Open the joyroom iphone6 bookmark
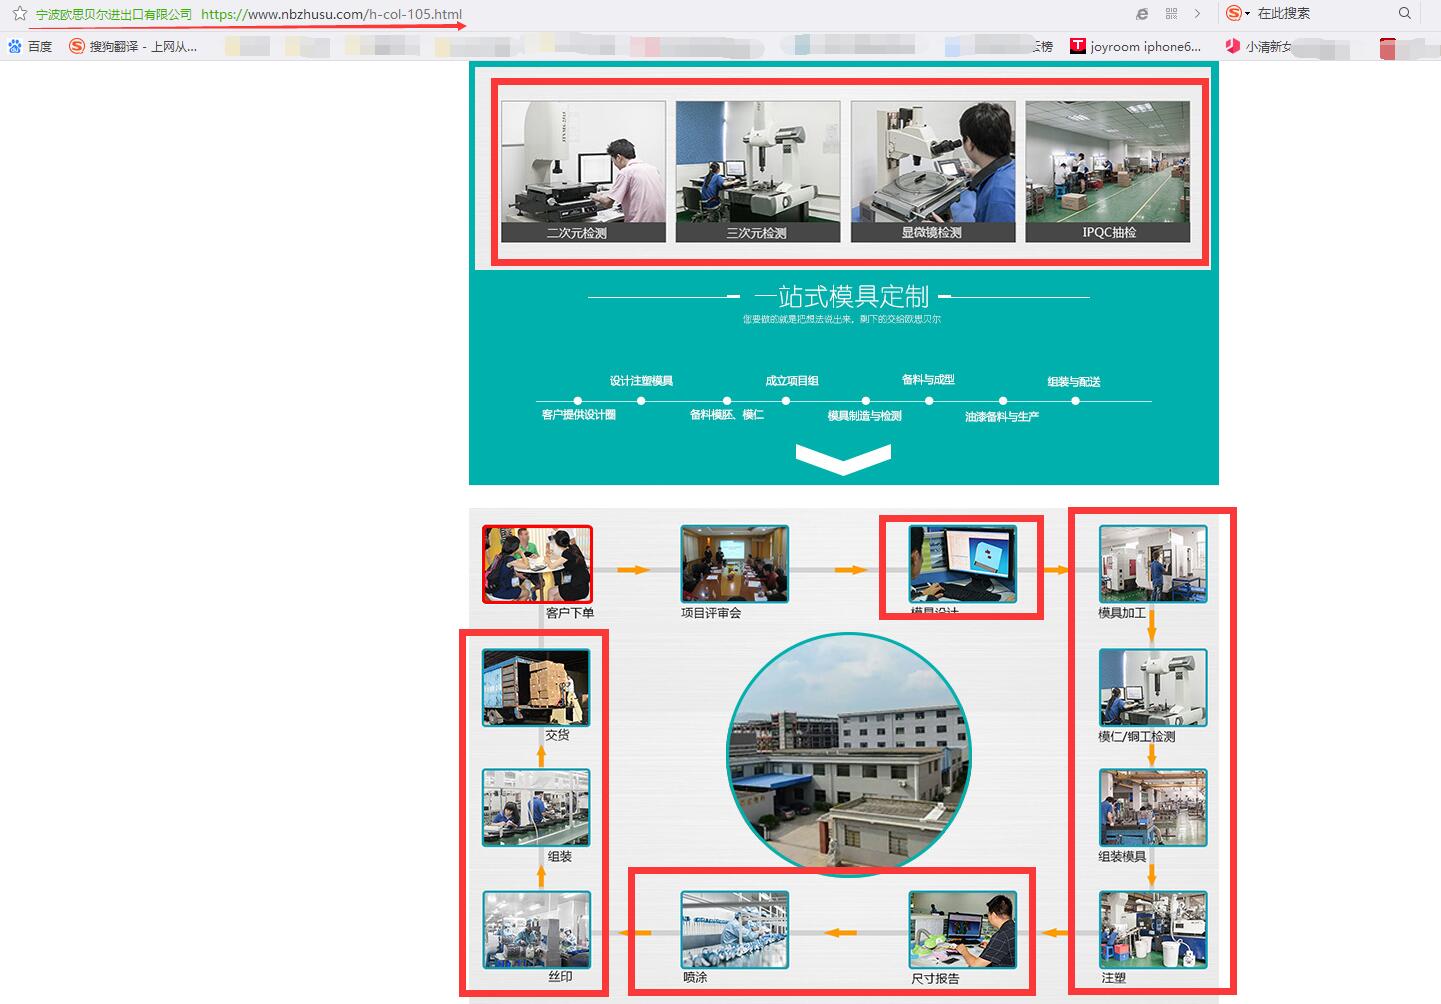The height and width of the screenshot is (1004, 1441). [x=1135, y=47]
